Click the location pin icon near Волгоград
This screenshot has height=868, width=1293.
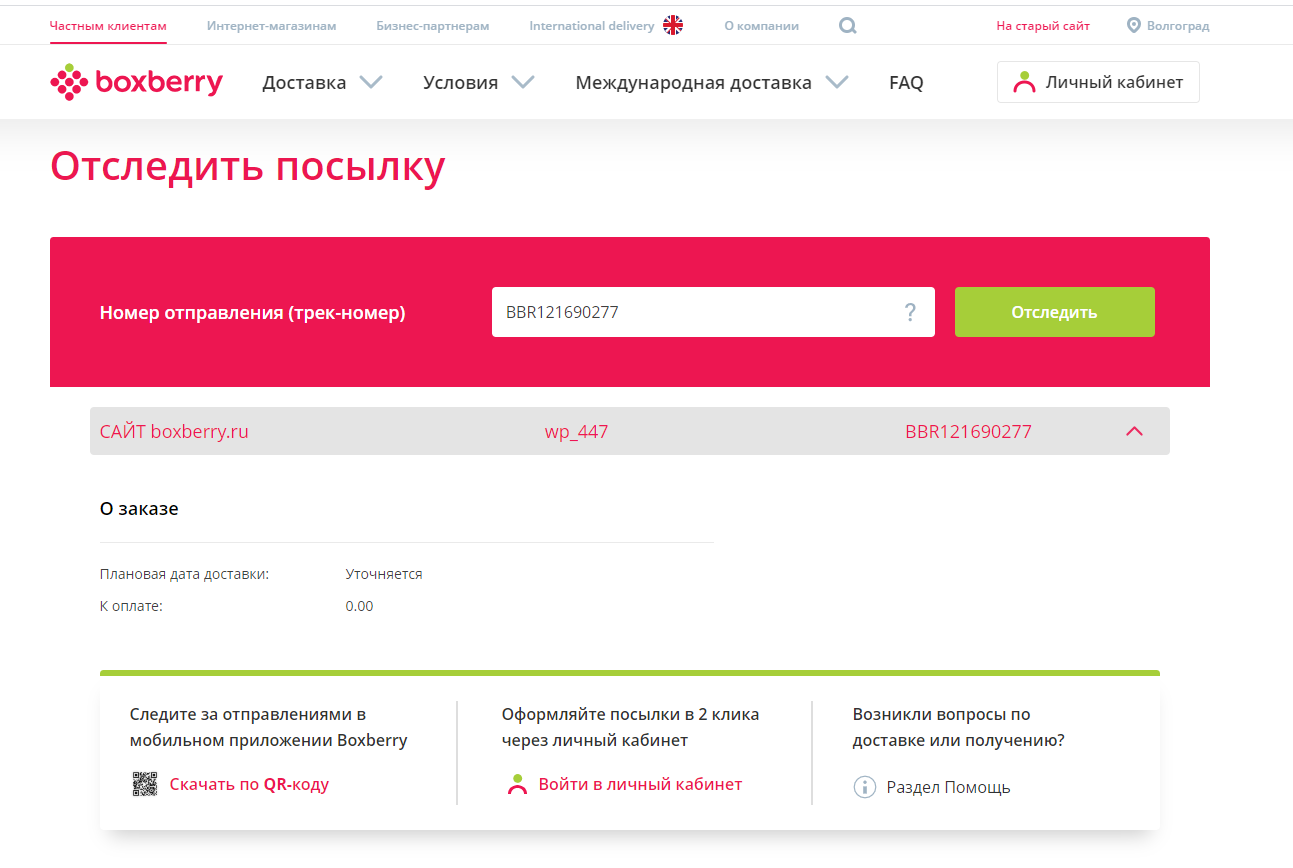[1133, 26]
